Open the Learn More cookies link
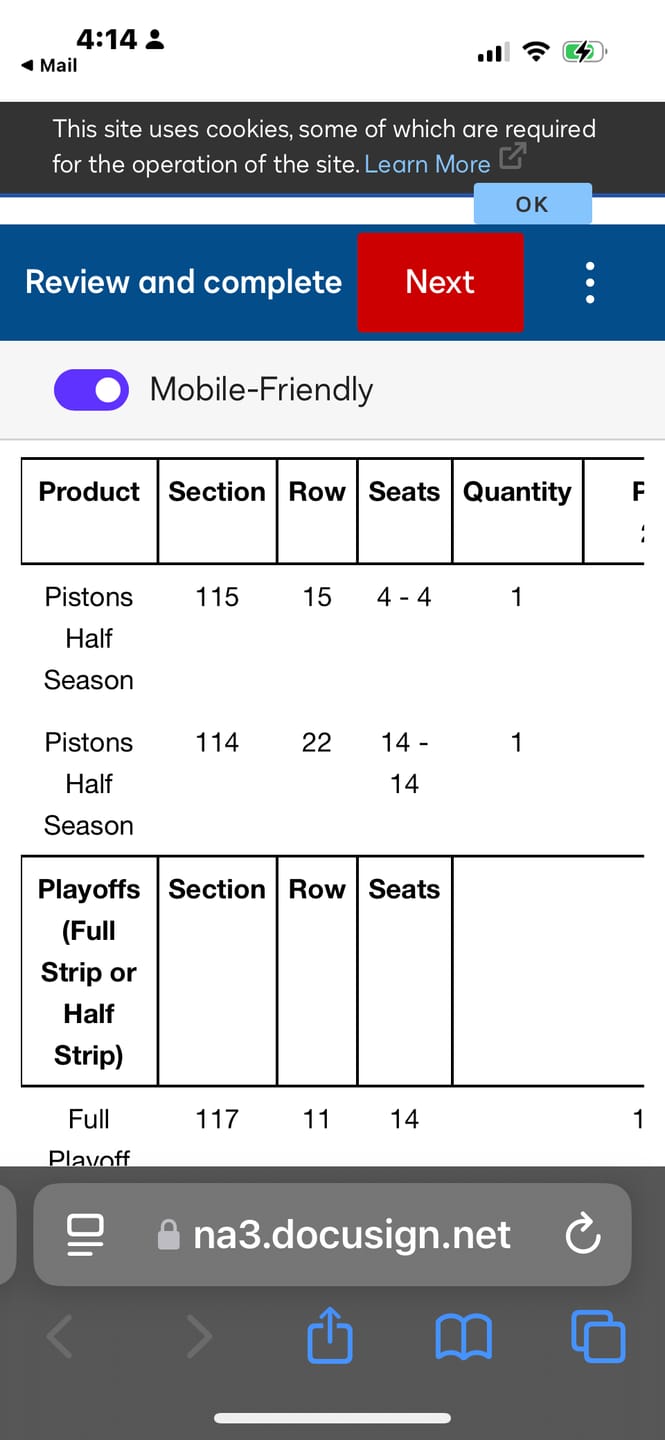Image resolution: width=665 pixels, height=1440 pixels. pos(427,164)
